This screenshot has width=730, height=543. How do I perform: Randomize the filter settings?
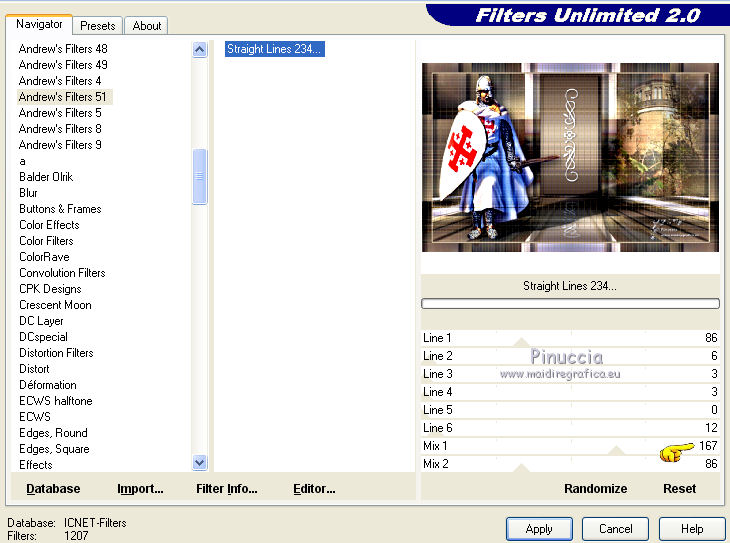[595, 489]
